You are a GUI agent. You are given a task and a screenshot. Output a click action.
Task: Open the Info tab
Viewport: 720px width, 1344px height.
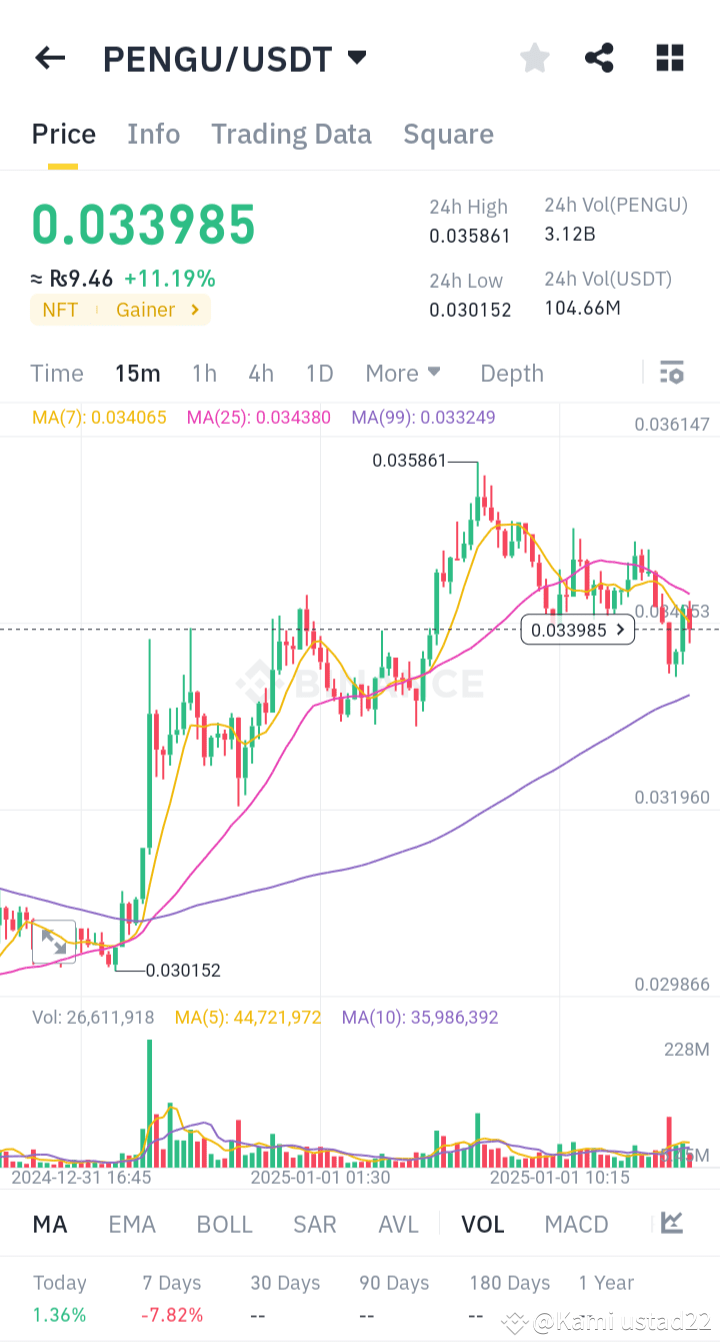point(153,133)
